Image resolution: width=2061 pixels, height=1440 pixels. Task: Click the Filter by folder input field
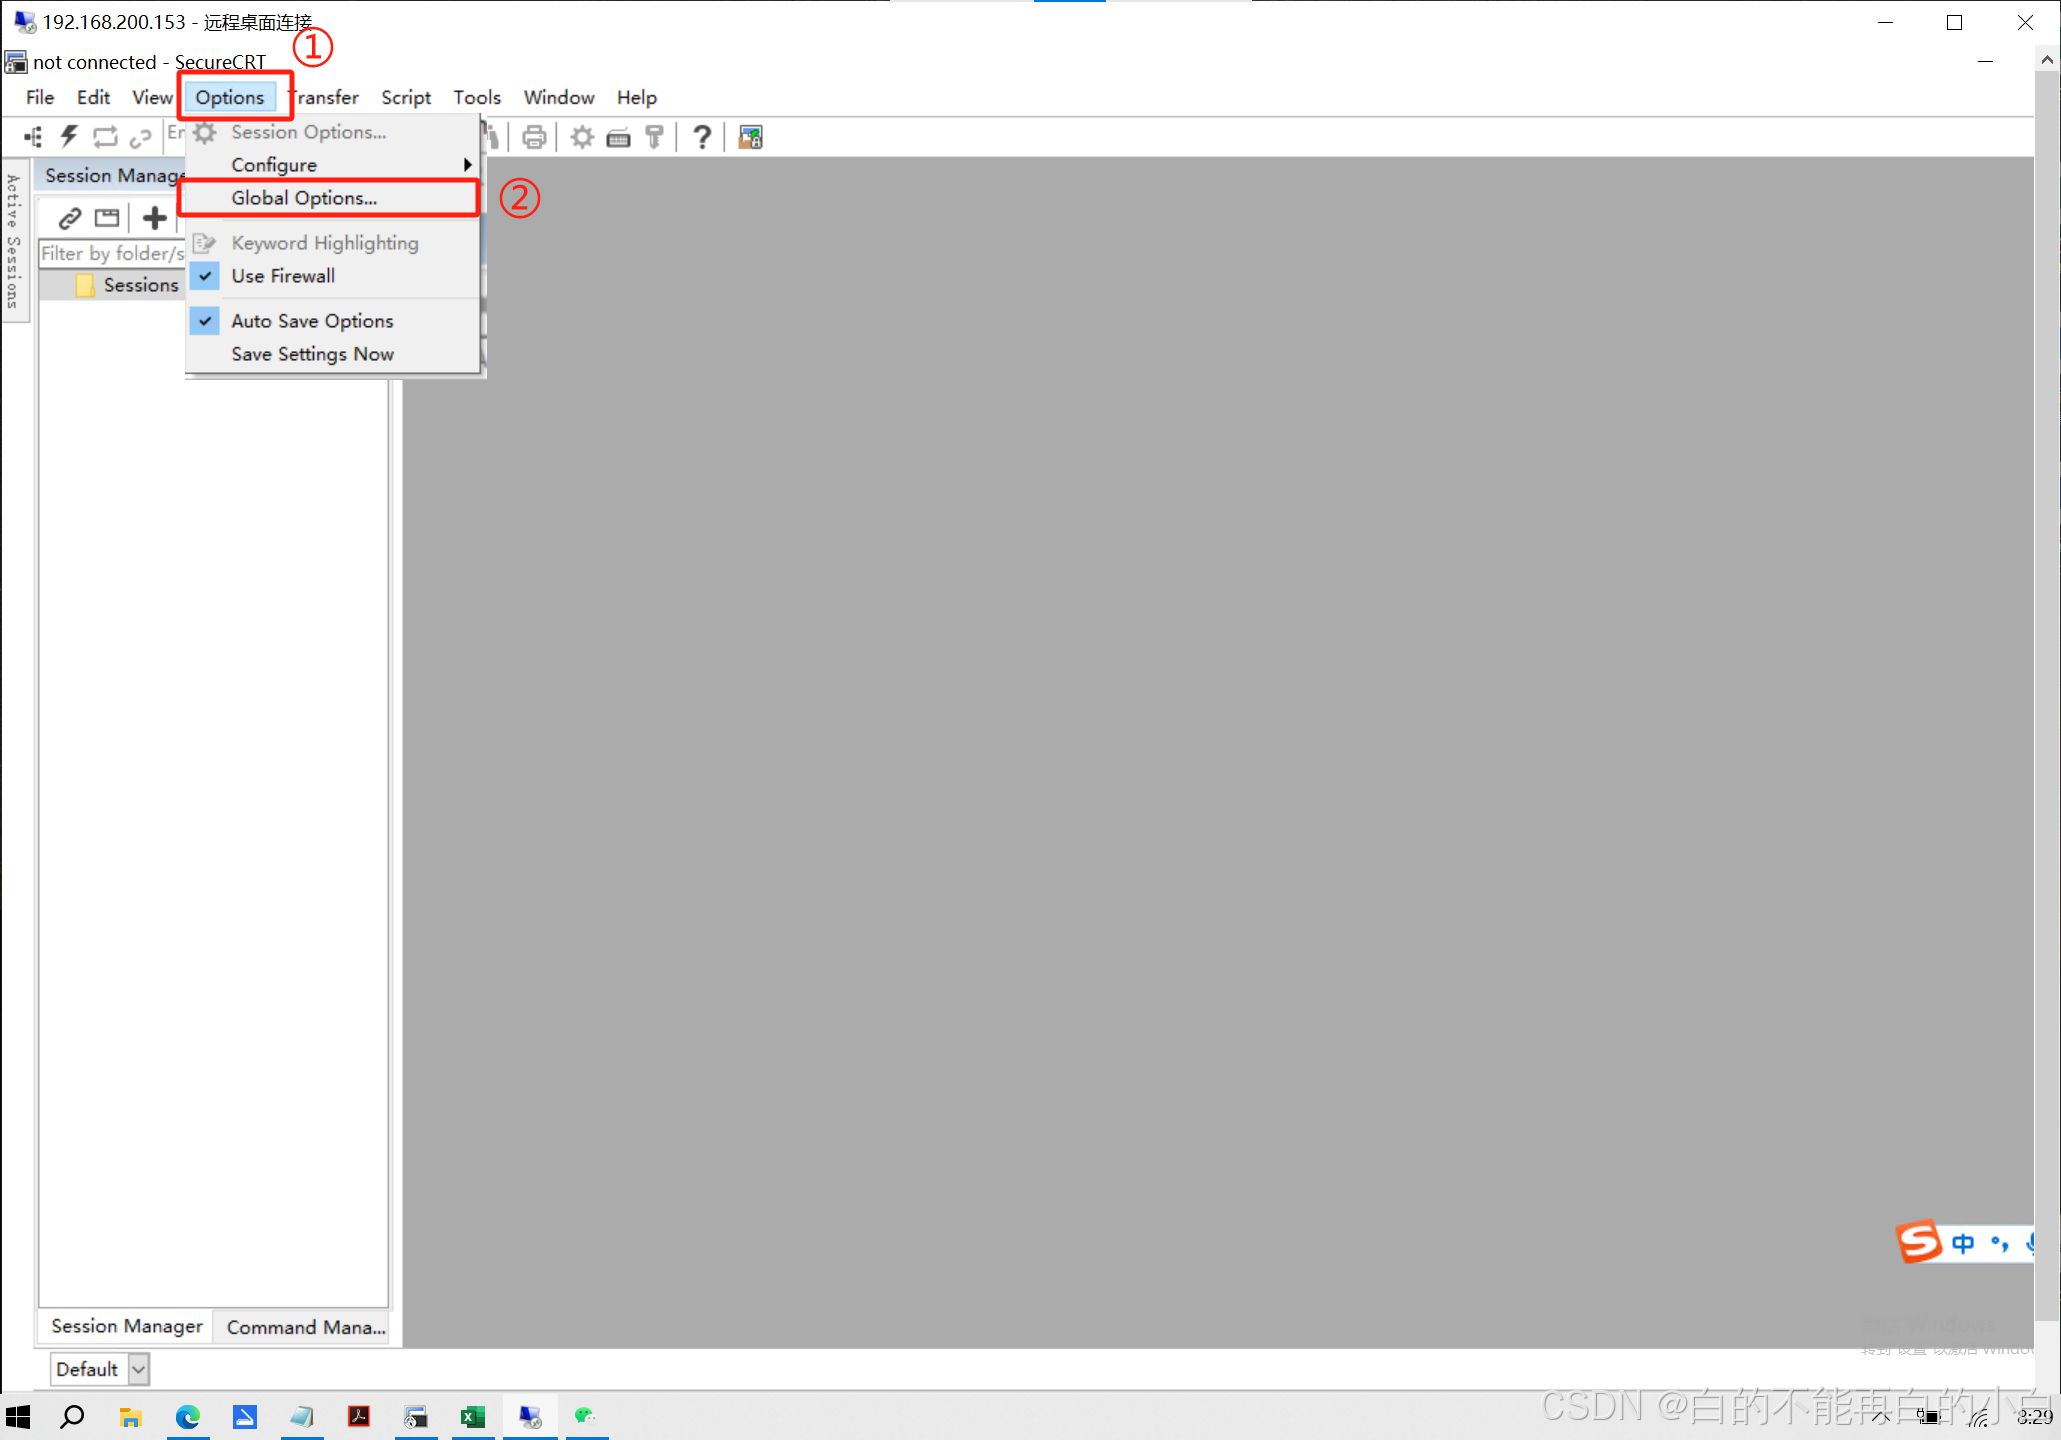coord(111,253)
